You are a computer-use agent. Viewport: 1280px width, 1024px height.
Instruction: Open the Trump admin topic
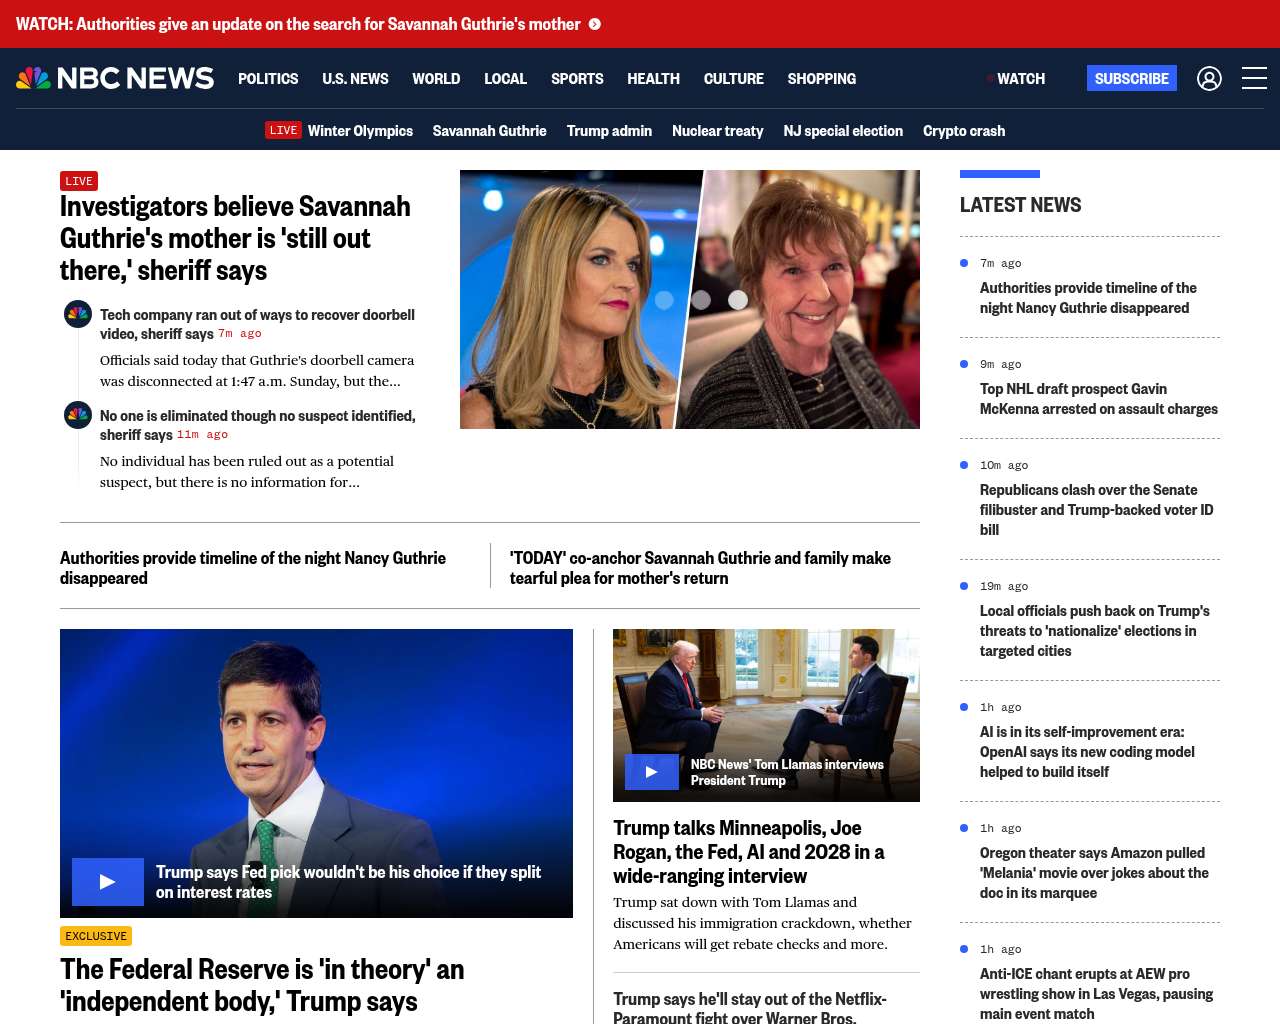pos(609,130)
